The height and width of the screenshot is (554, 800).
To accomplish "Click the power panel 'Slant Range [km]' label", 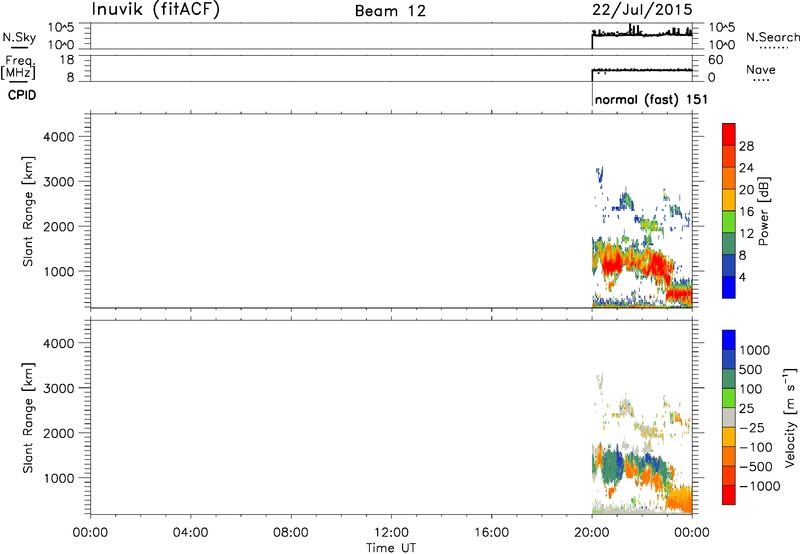I will [28, 211].
